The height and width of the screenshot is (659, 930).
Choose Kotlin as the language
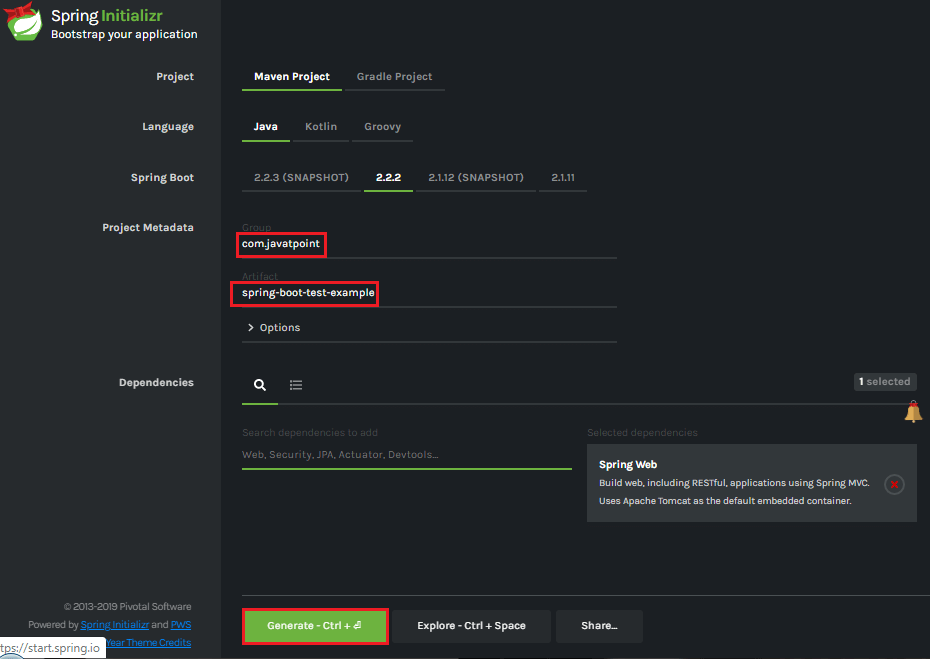click(x=321, y=127)
